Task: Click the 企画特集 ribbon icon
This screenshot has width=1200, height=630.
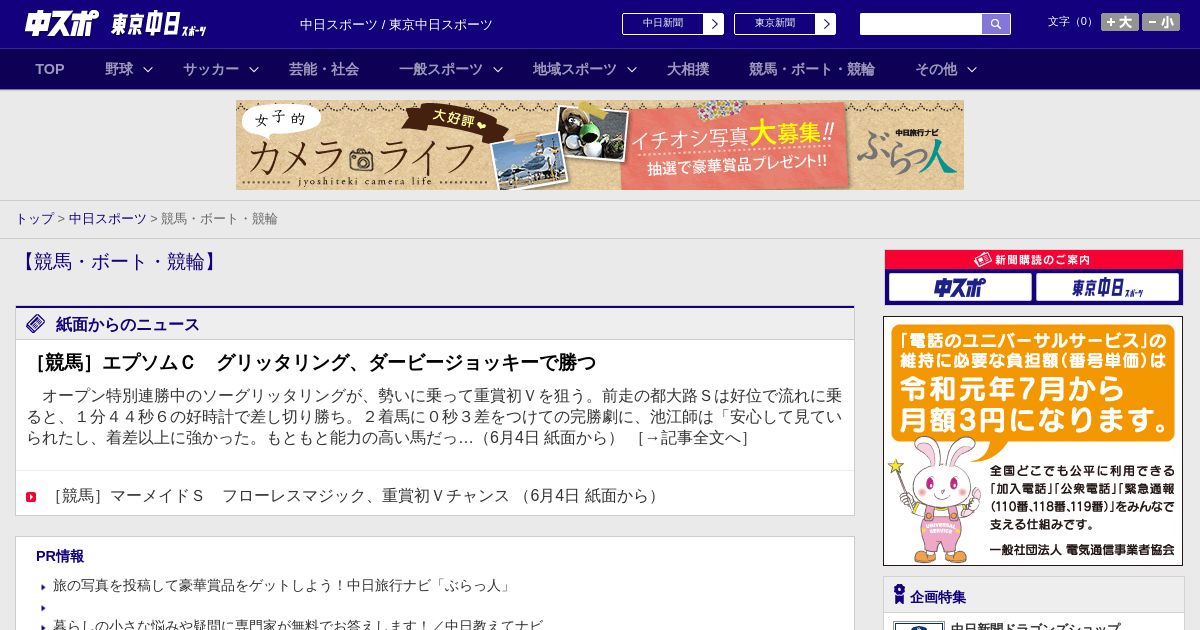Action: pos(899,595)
